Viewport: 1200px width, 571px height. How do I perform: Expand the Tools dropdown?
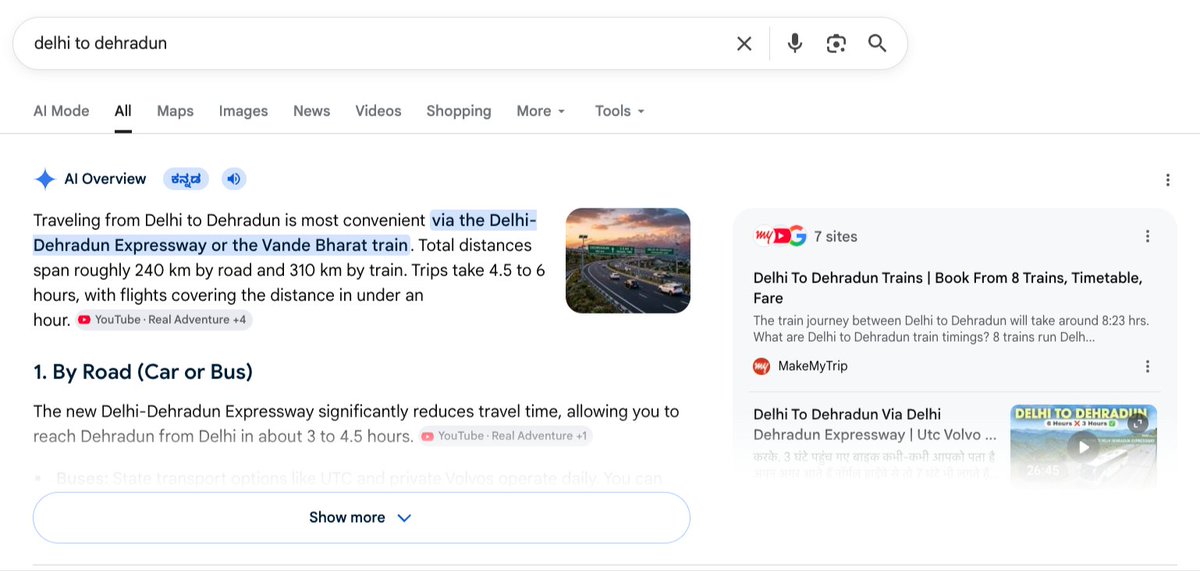click(x=619, y=111)
